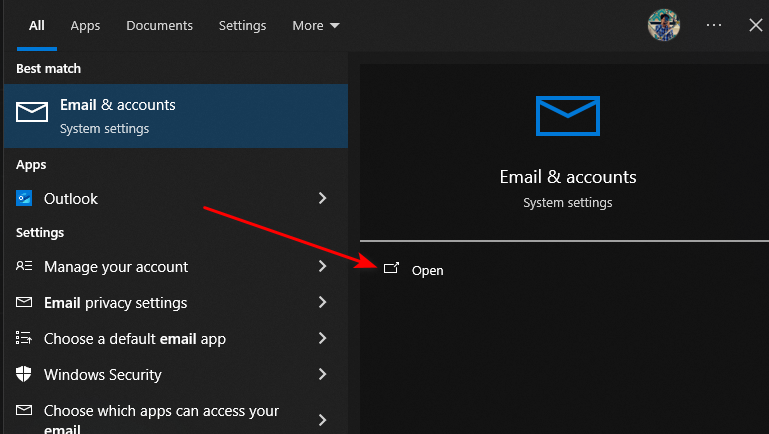The height and width of the screenshot is (434, 769).
Task: Expand Choose which apps can access chevron
Action: [x=322, y=420]
